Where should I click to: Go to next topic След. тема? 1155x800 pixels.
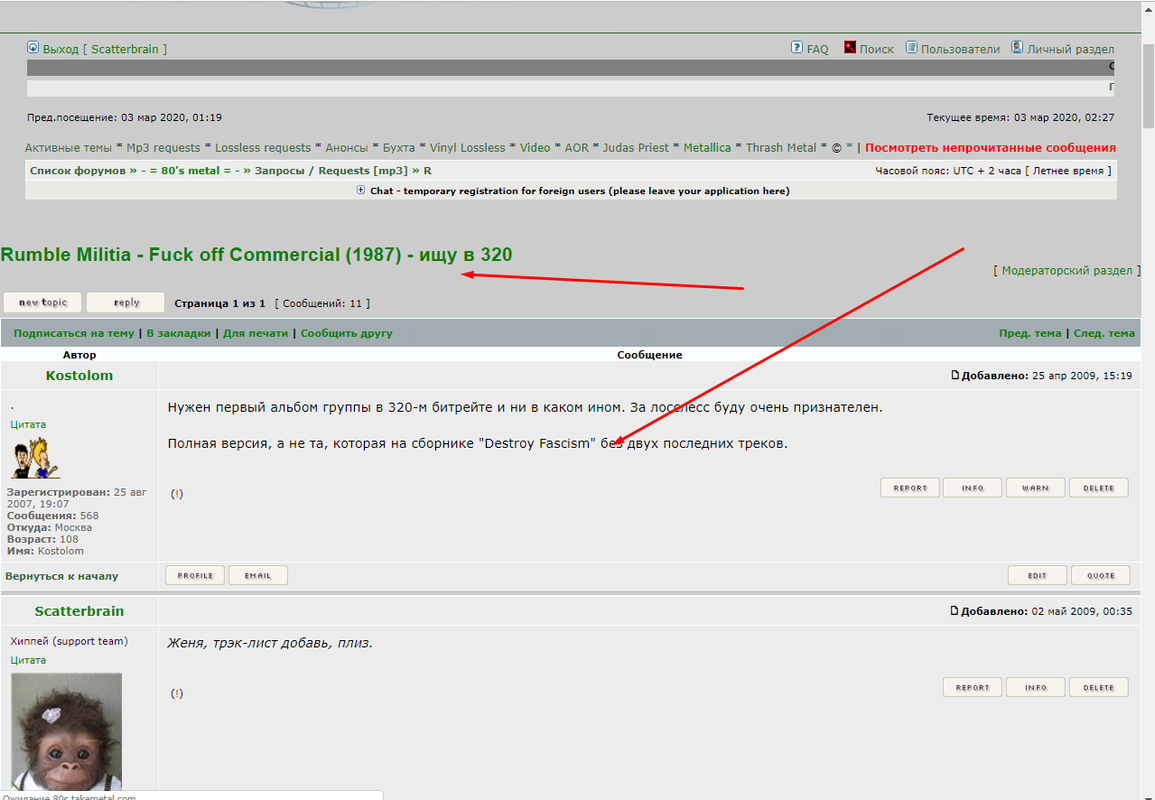click(x=1104, y=333)
